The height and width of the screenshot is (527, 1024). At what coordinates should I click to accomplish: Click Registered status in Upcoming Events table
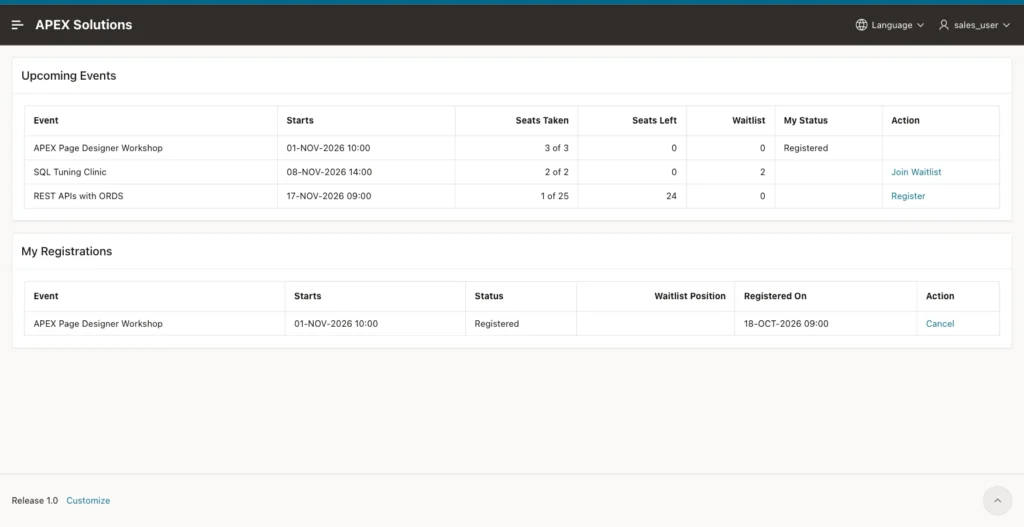(x=806, y=148)
